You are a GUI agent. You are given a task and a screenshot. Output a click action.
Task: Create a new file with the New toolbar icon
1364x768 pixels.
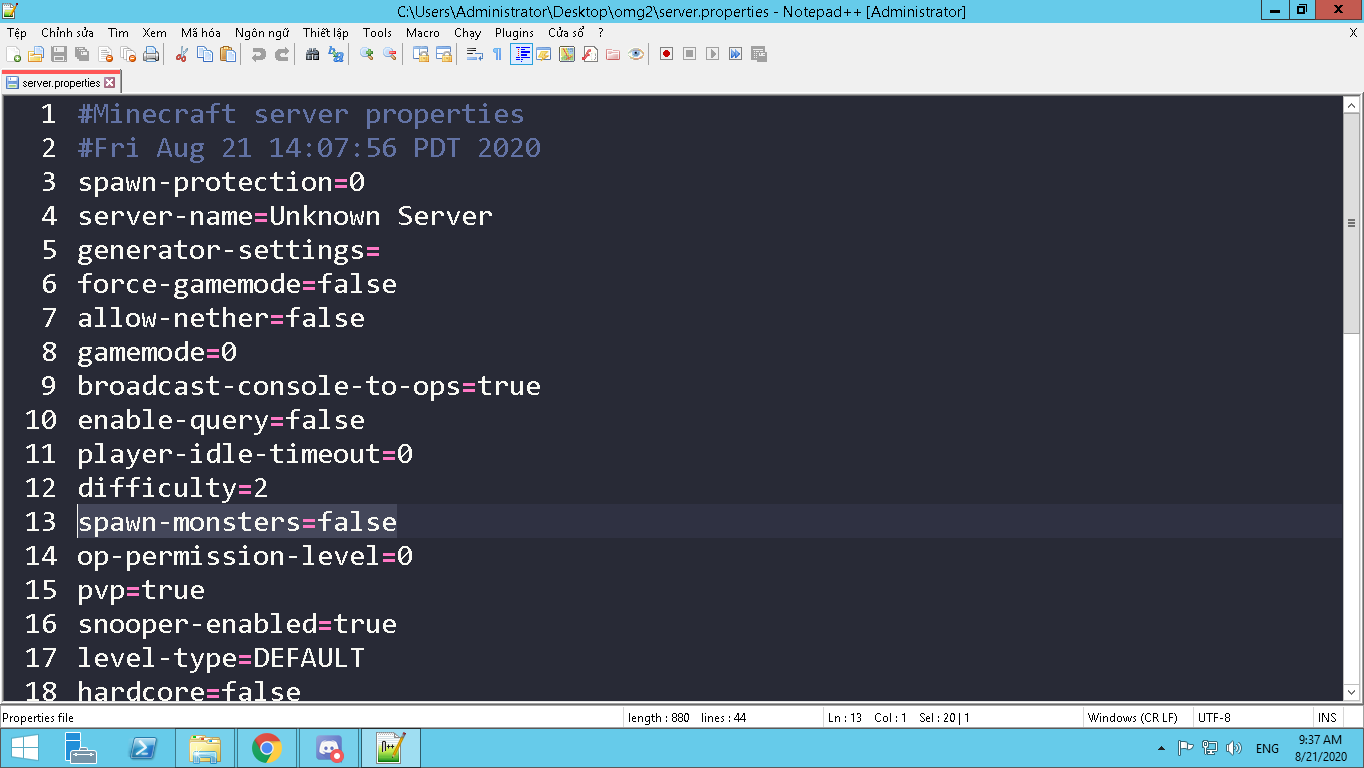[x=14, y=54]
